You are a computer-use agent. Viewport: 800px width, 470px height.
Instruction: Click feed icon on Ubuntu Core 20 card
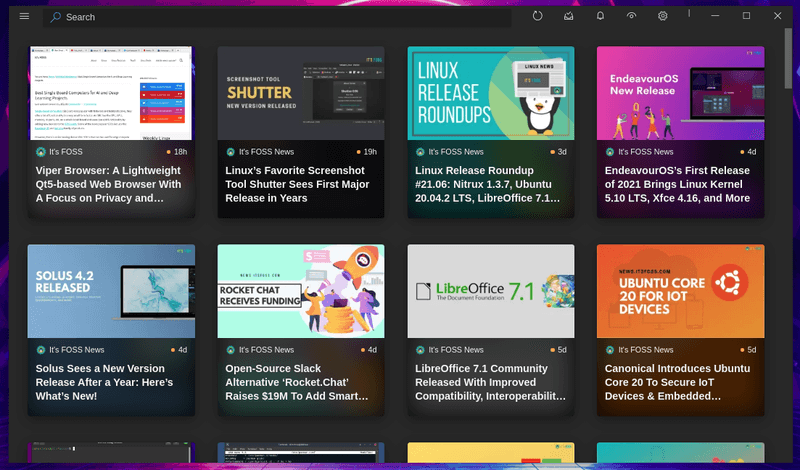click(x=610, y=350)
